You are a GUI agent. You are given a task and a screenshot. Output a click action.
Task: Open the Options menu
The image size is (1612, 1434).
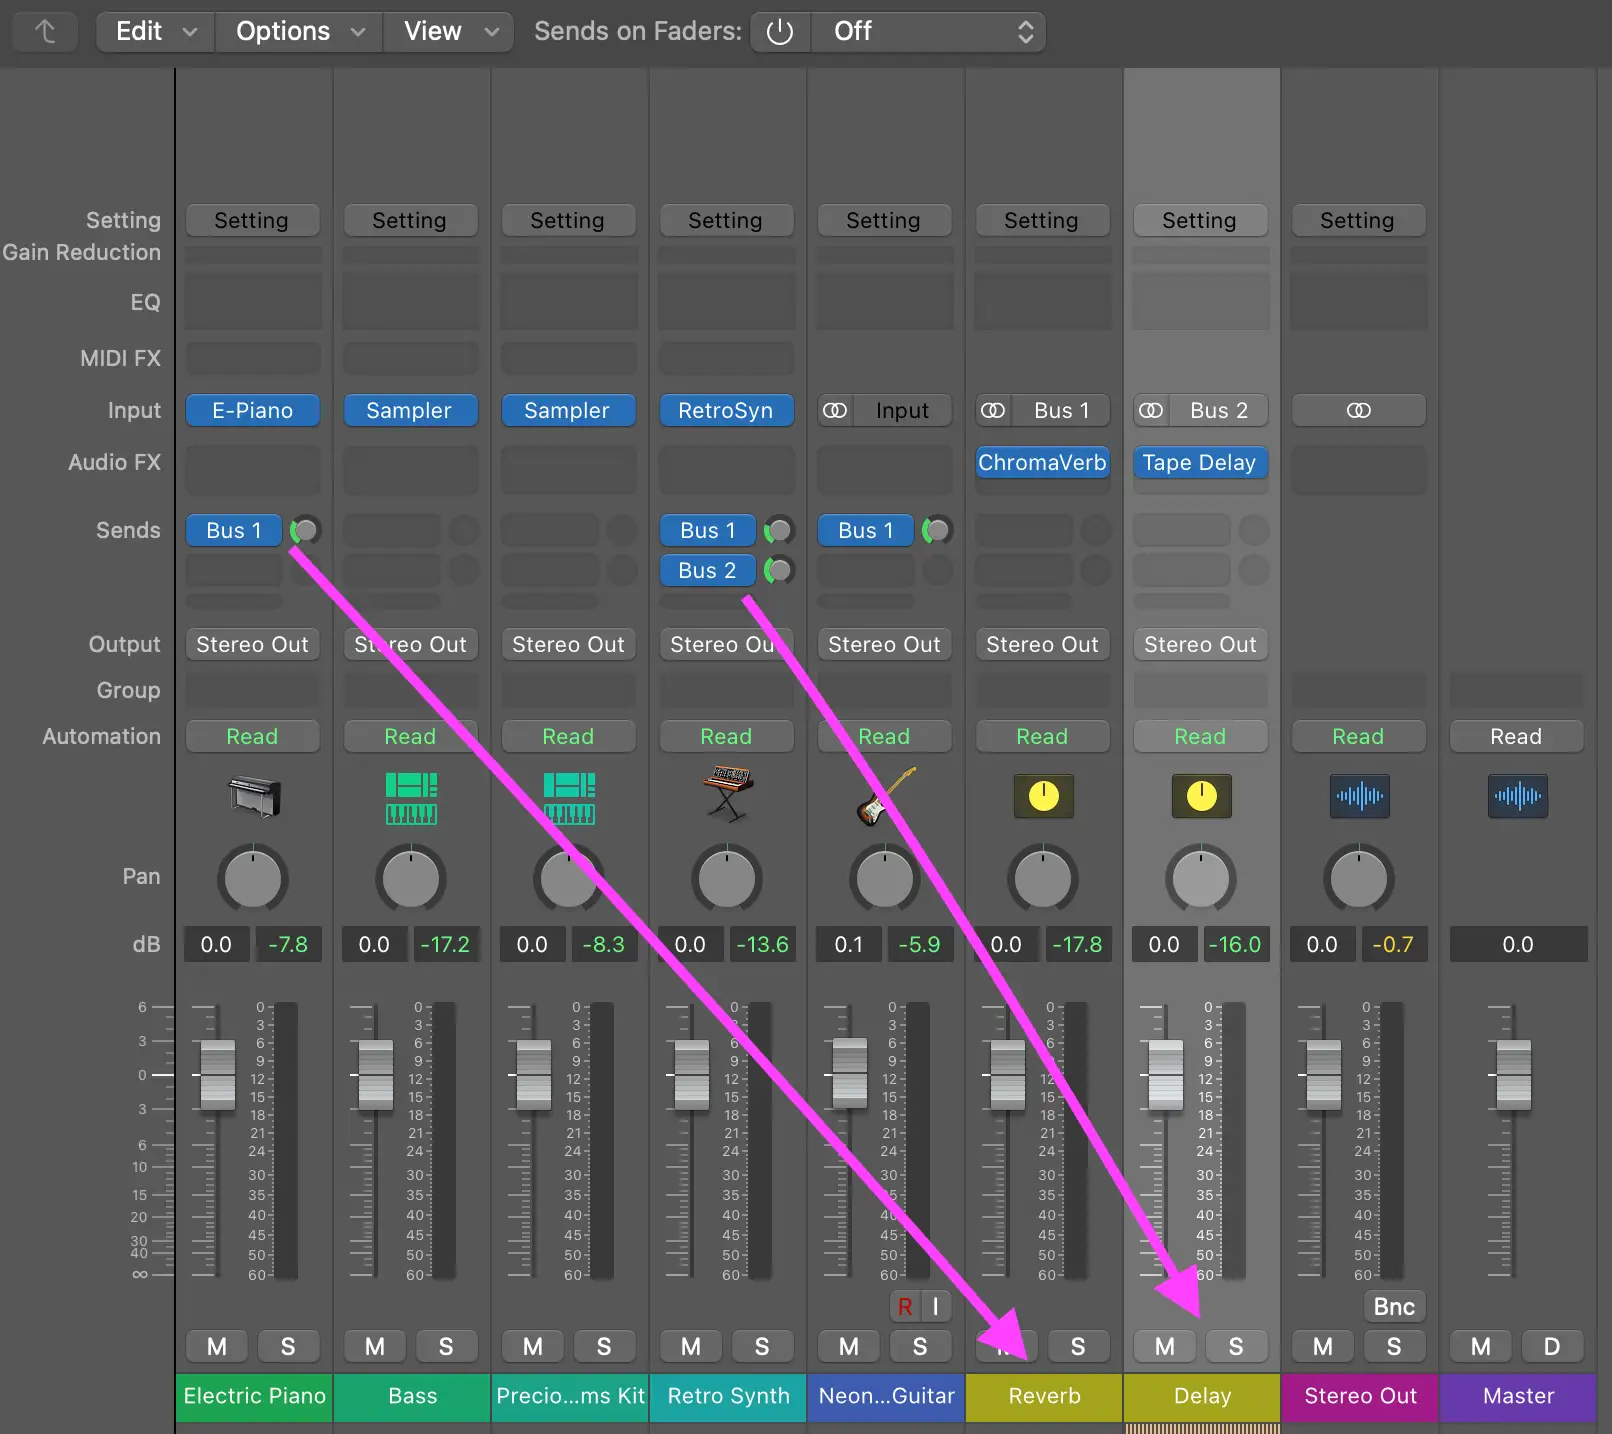[x=300, y=31]
